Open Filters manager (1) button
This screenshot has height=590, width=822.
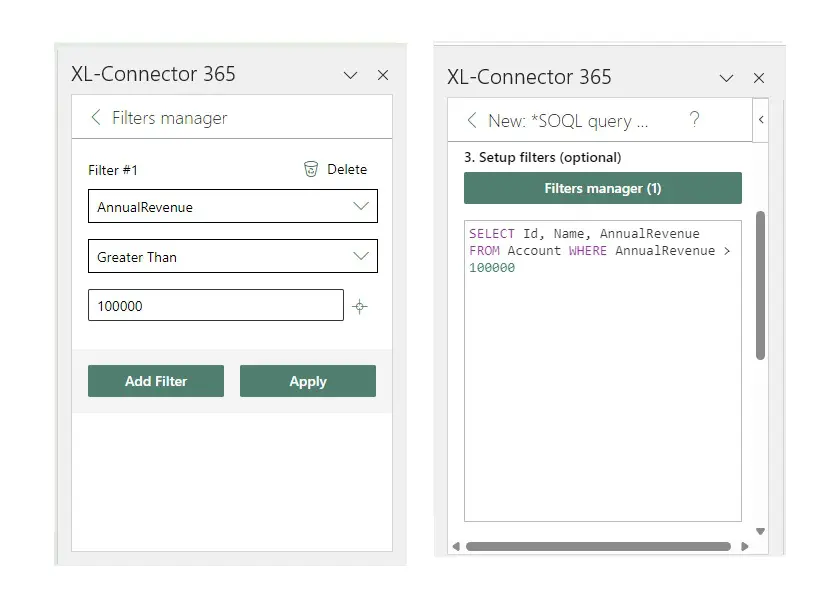(x=602, y=188)
